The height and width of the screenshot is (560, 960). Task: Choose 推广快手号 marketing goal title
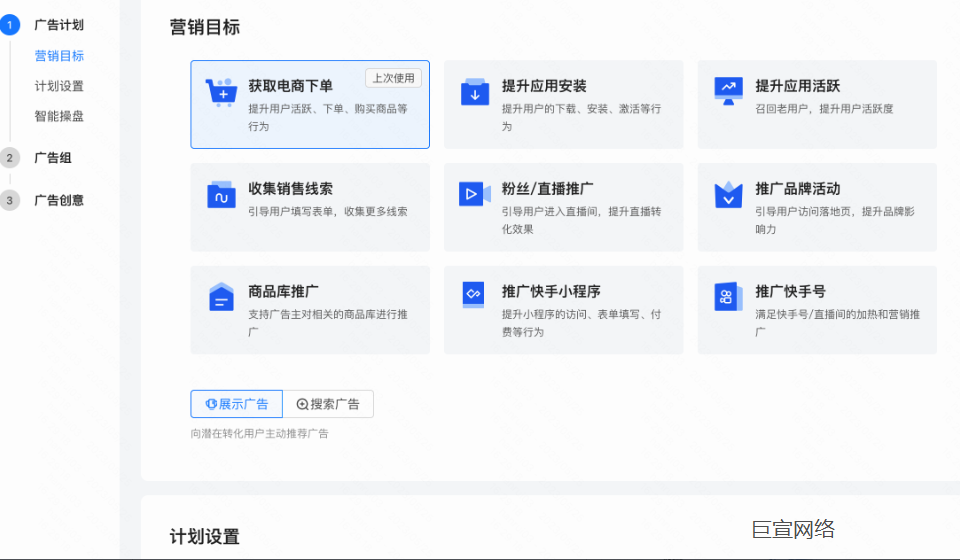pos(790,292)
